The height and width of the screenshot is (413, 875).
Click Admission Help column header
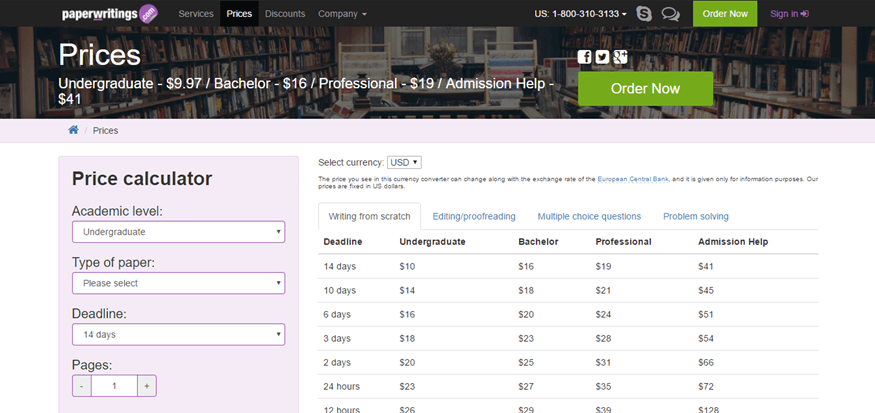[733, 242]
